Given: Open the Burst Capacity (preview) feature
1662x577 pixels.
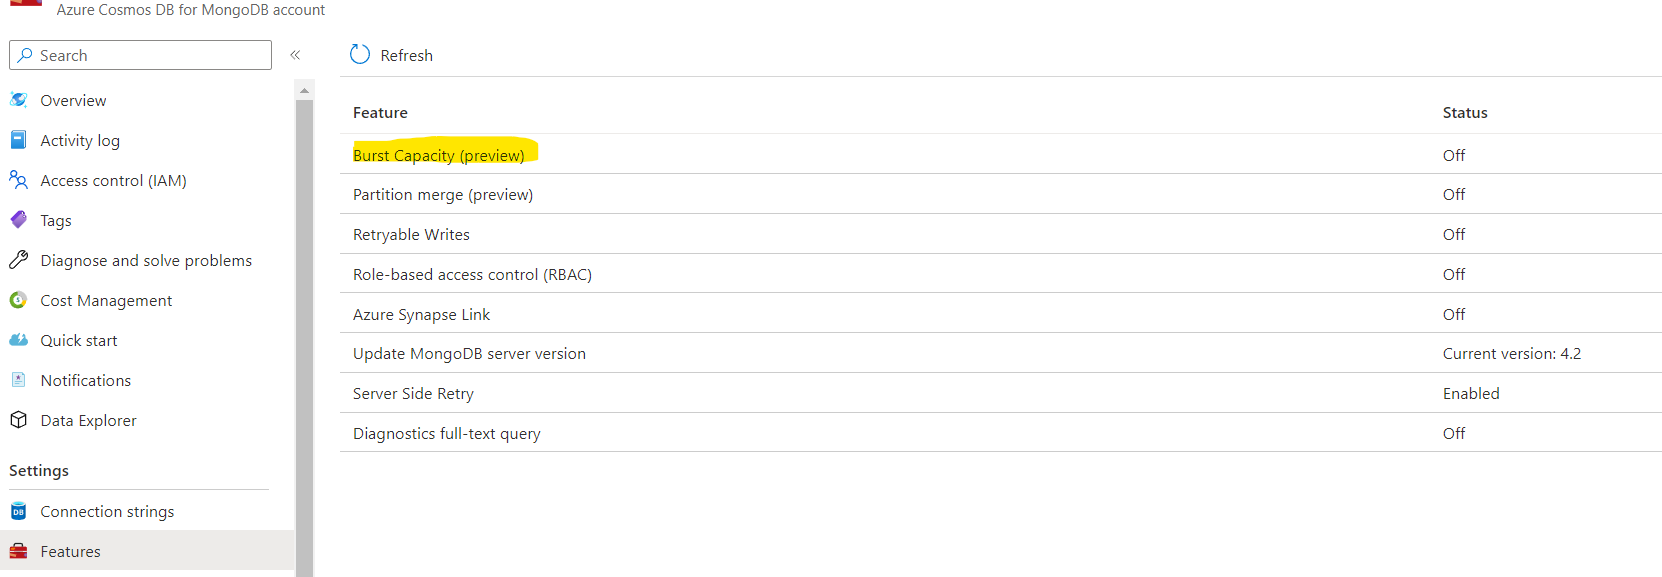Looking at the screenshot, I should (x=439, y=154).
